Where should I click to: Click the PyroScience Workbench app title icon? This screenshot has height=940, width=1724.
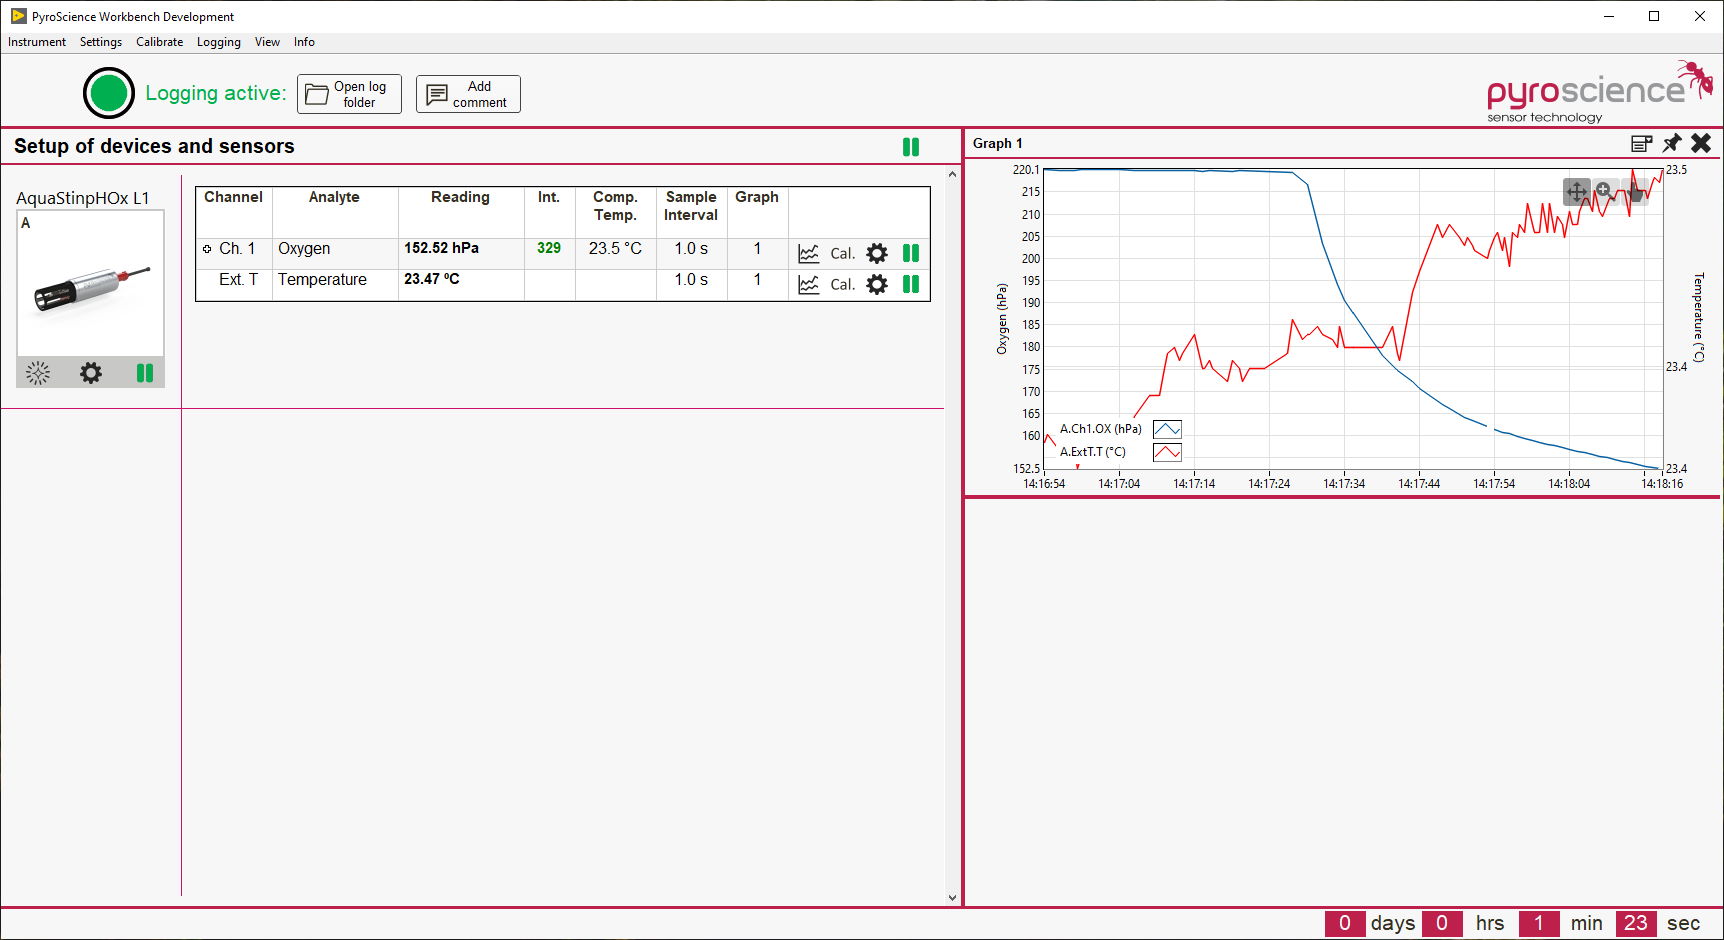(x=18, y=16)
